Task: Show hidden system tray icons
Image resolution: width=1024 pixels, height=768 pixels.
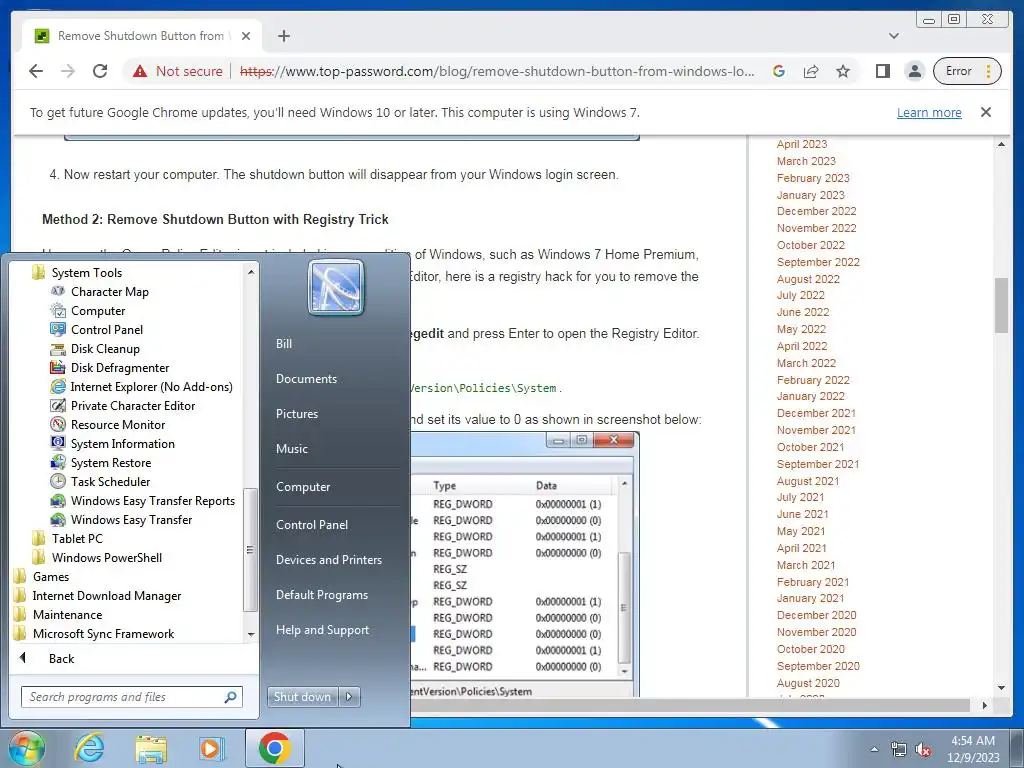Action: [874, 750]
